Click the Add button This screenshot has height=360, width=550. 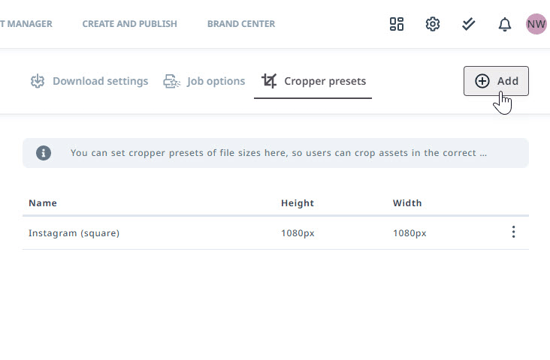pos(496,81)
